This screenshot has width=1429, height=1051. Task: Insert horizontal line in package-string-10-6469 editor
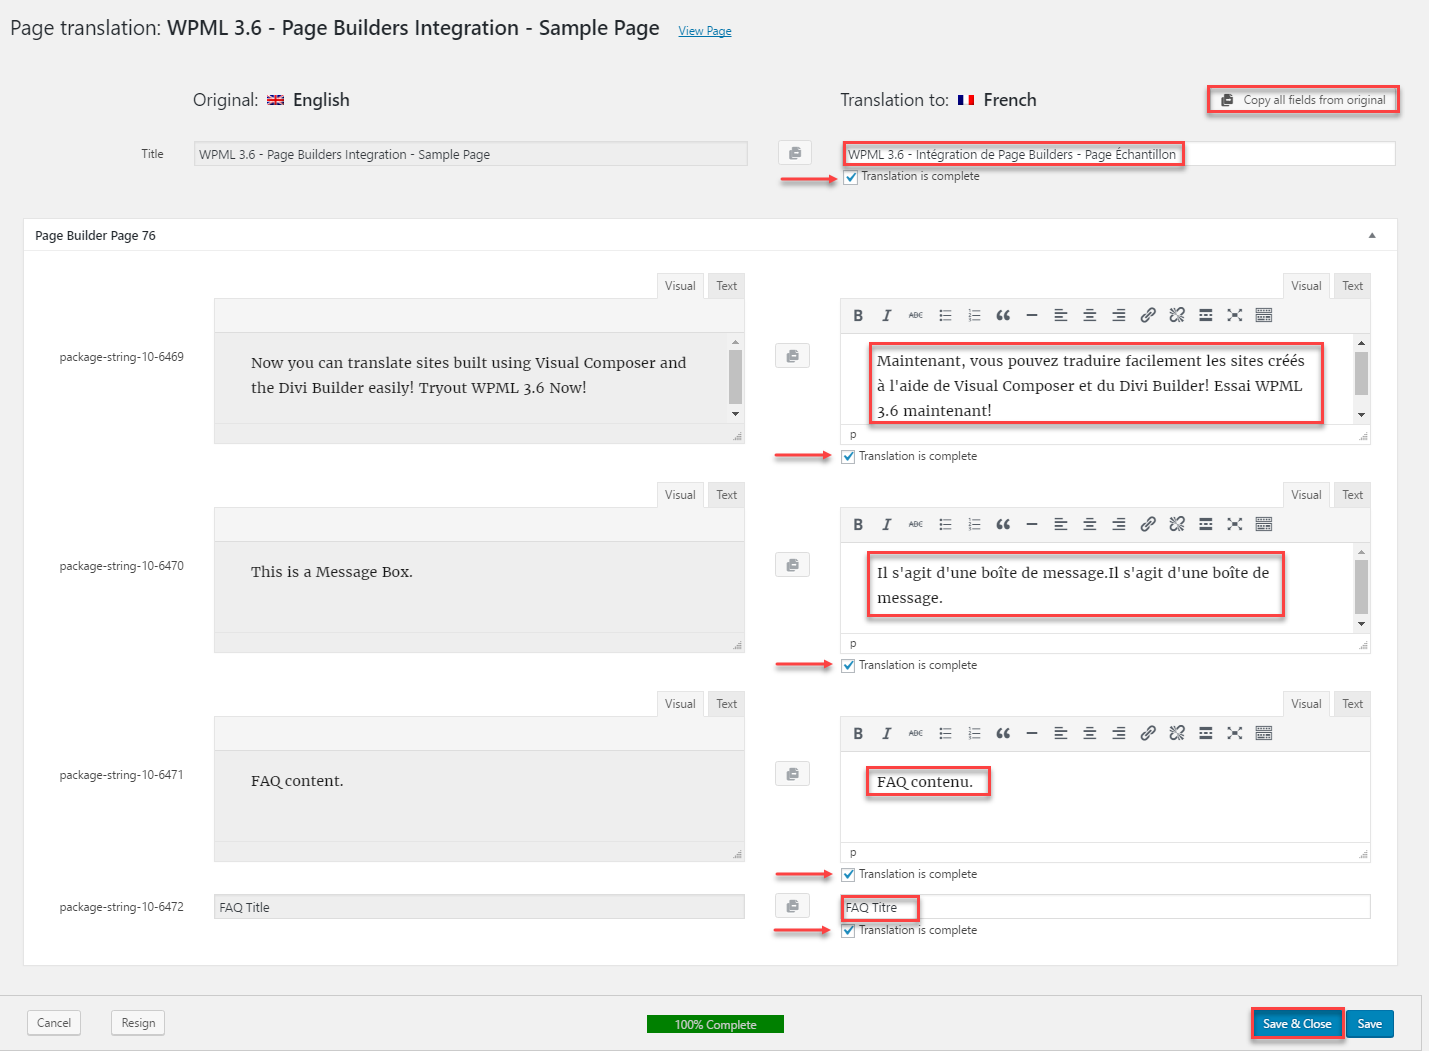pyautogui.click(x=1032, y=315)
